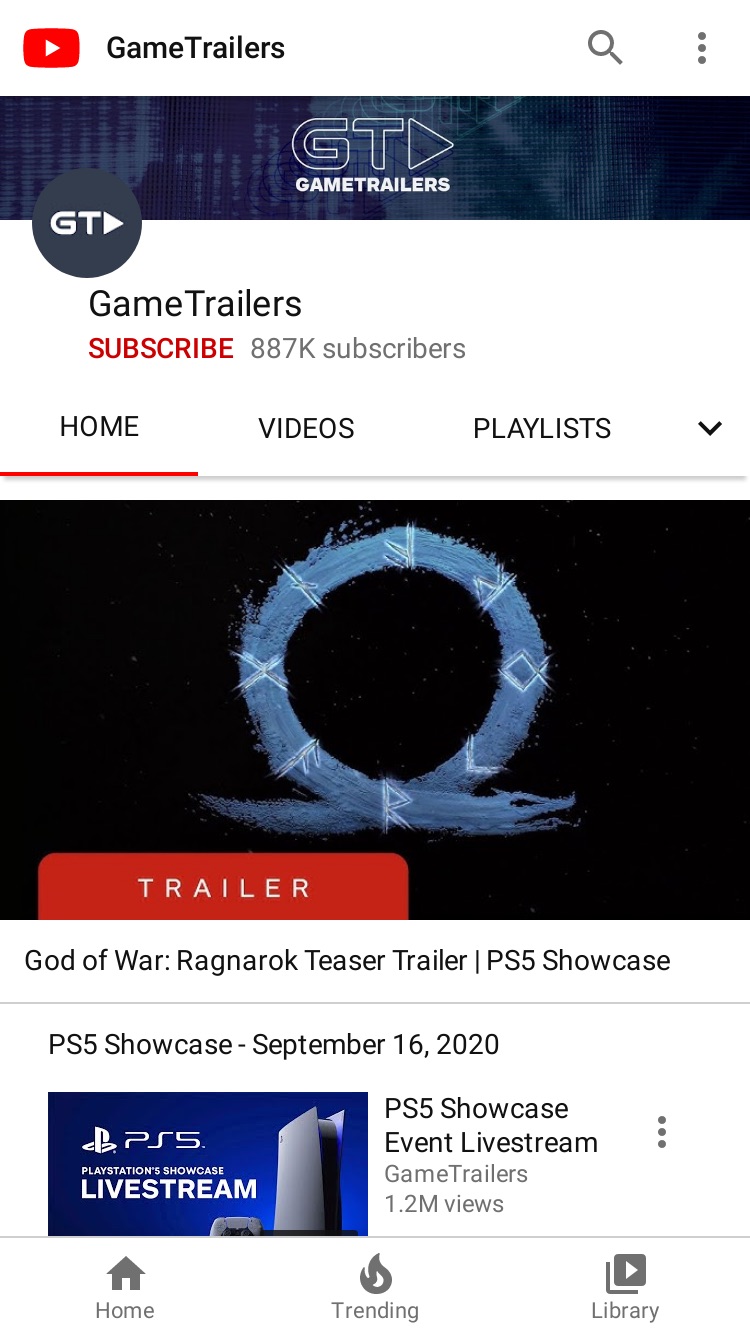Select the channel HOME tab

click(99, 427)
